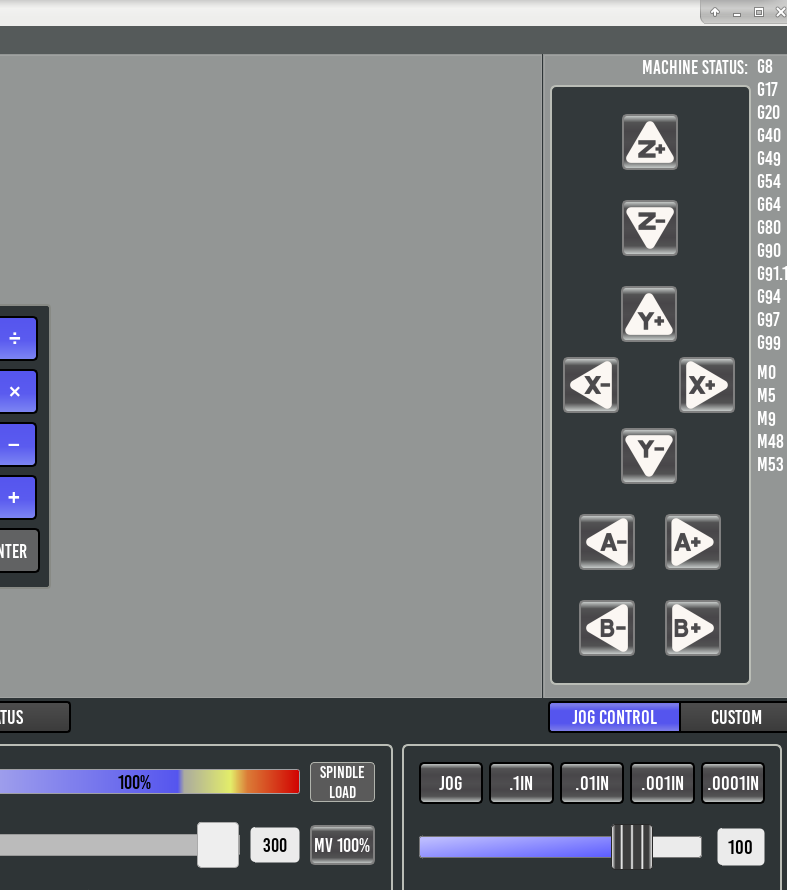Maximize the window
Screen dimensions: 787x890
759,12
